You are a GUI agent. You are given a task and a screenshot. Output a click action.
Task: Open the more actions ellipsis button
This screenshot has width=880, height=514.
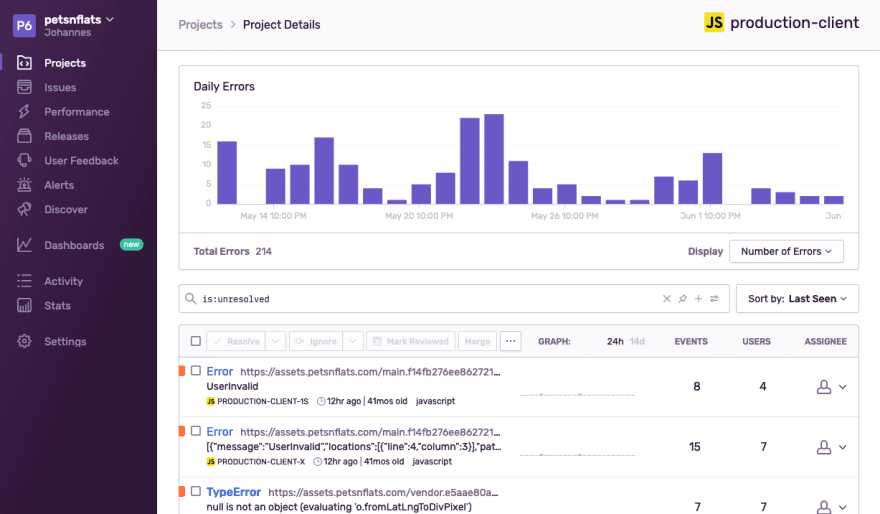click(511, 341)
